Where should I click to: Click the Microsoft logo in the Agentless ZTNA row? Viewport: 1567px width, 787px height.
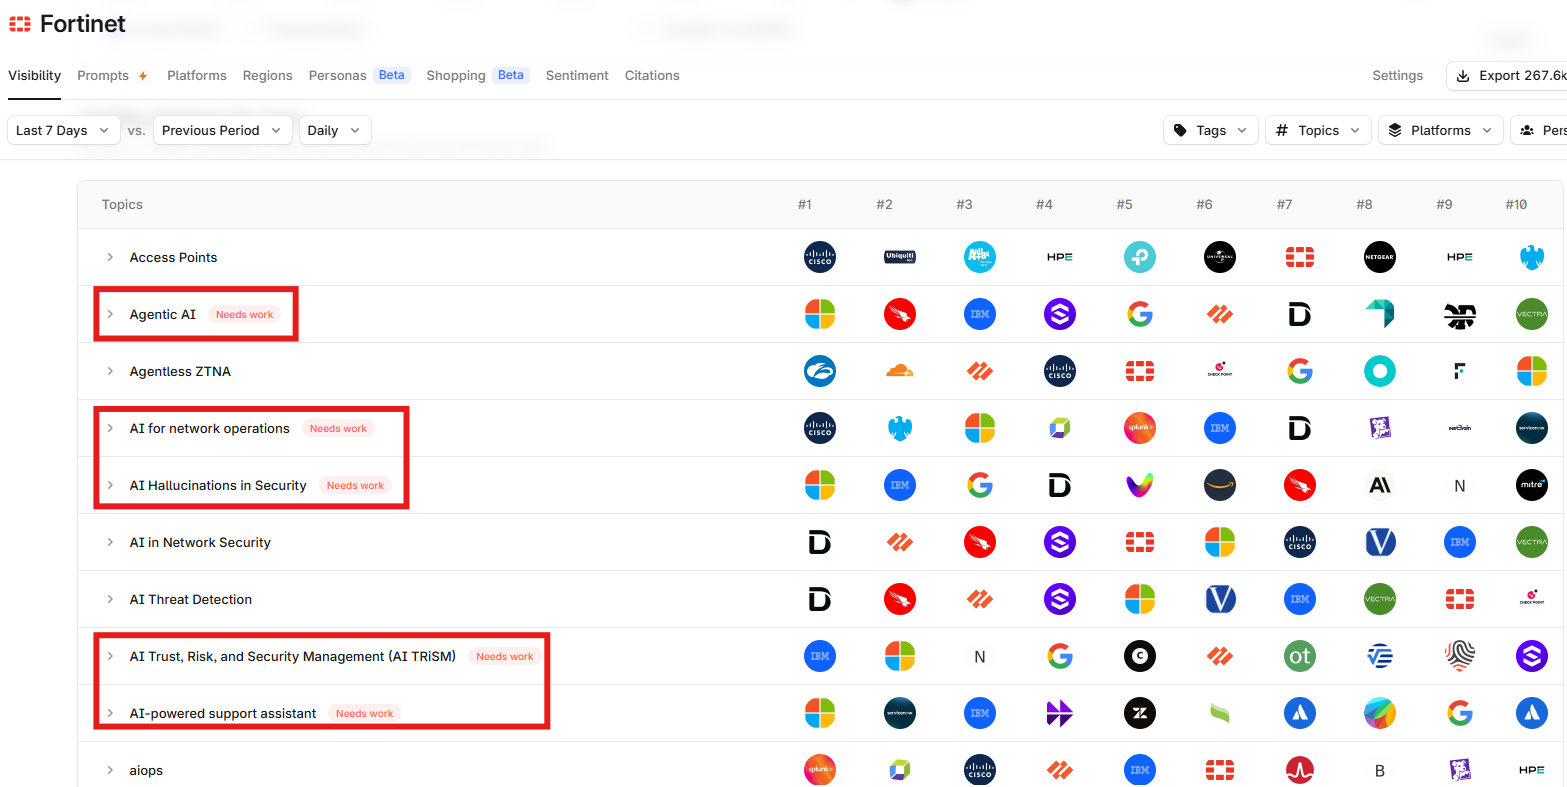coord(1532,371)
